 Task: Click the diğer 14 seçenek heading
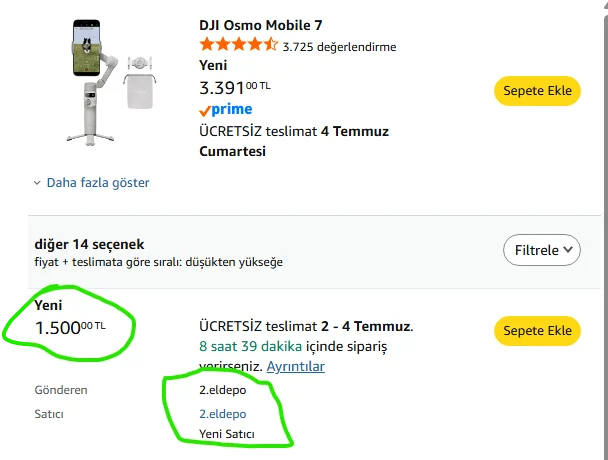pyautogui.click(x=89, y=244)
